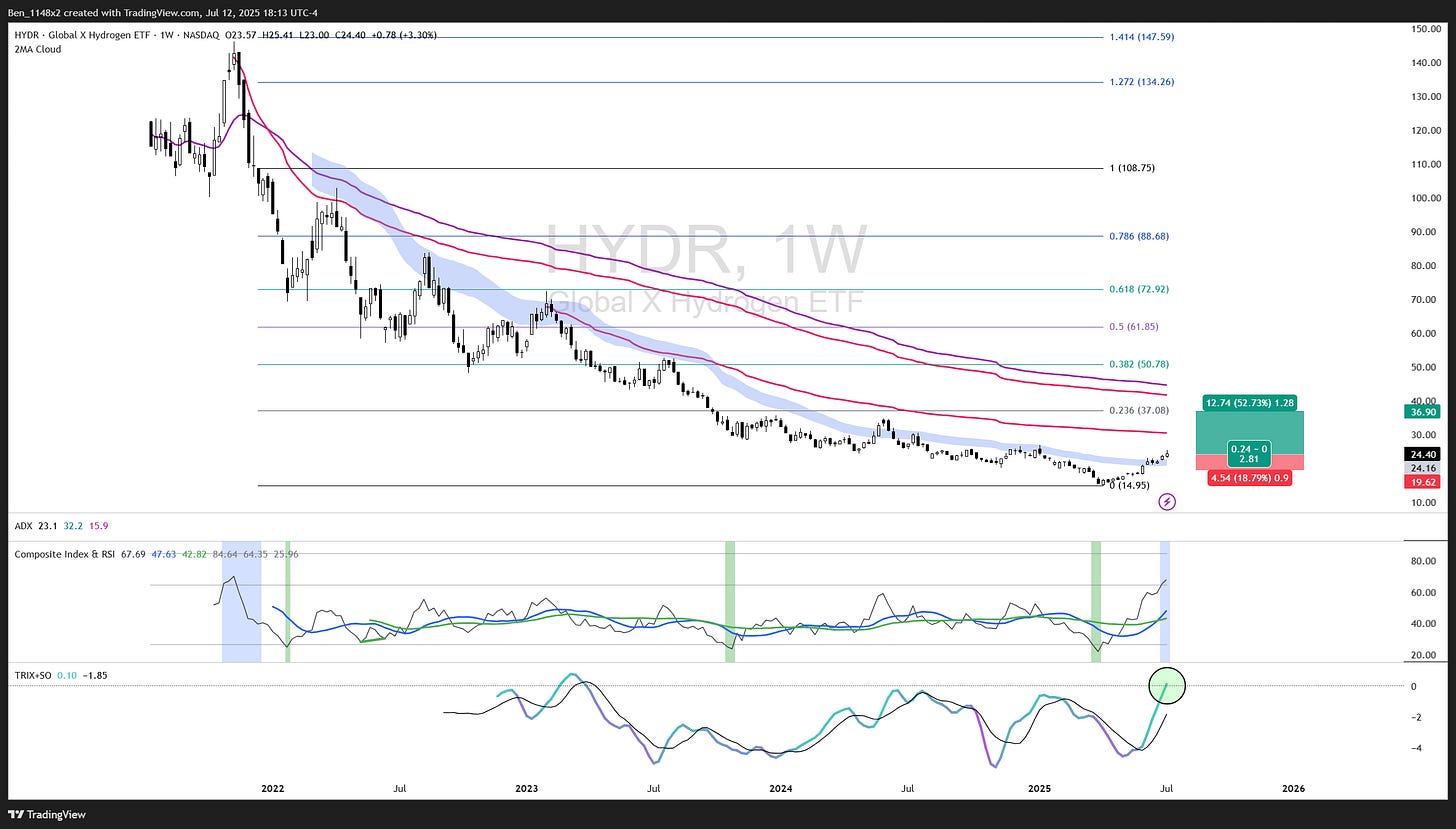Click the 80.00 RSI scale label
1456x829 pixels.
pyautogui.click(x=1425, y=561)
